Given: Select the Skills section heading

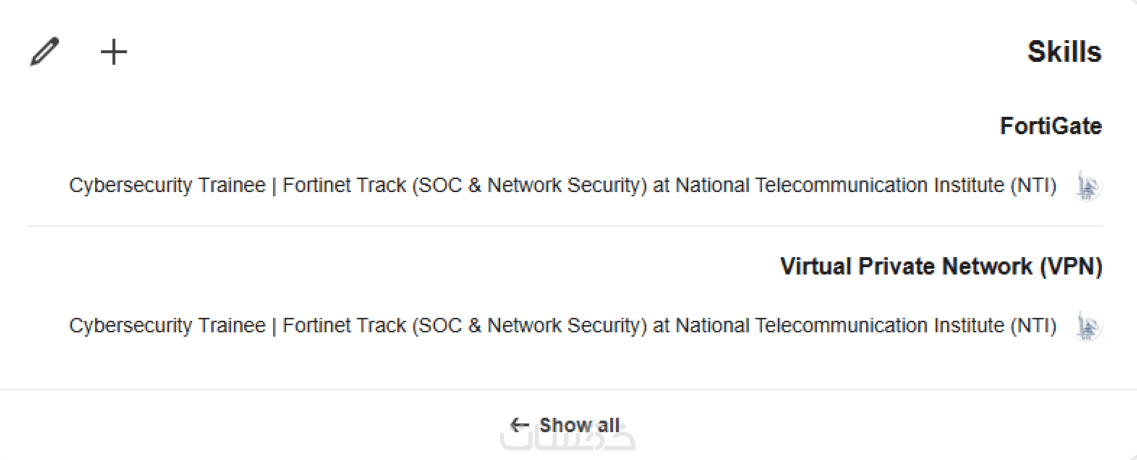Looking at the screenshot, I should click(x=1064, y=52).
